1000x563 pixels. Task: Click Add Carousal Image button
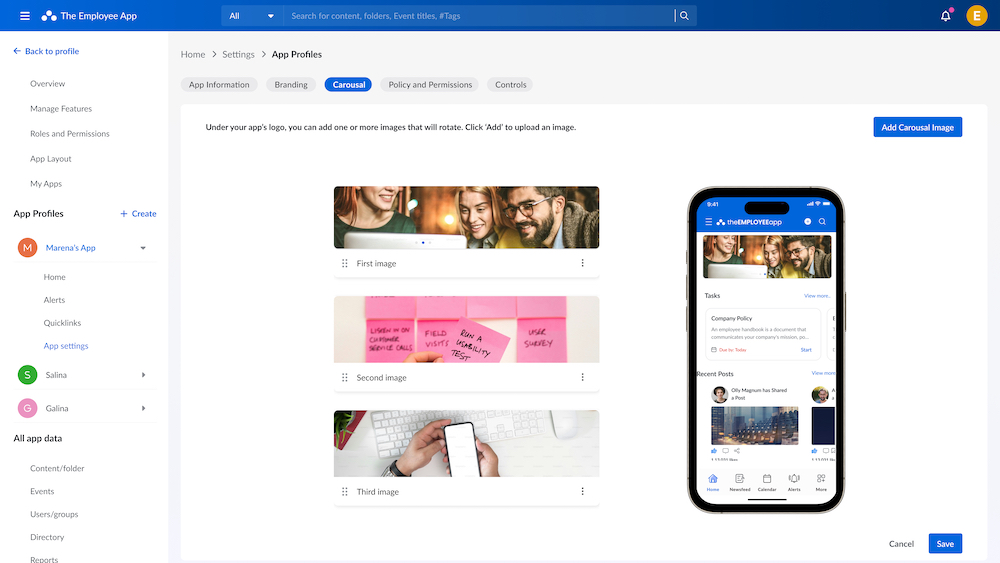coord(917,127)
